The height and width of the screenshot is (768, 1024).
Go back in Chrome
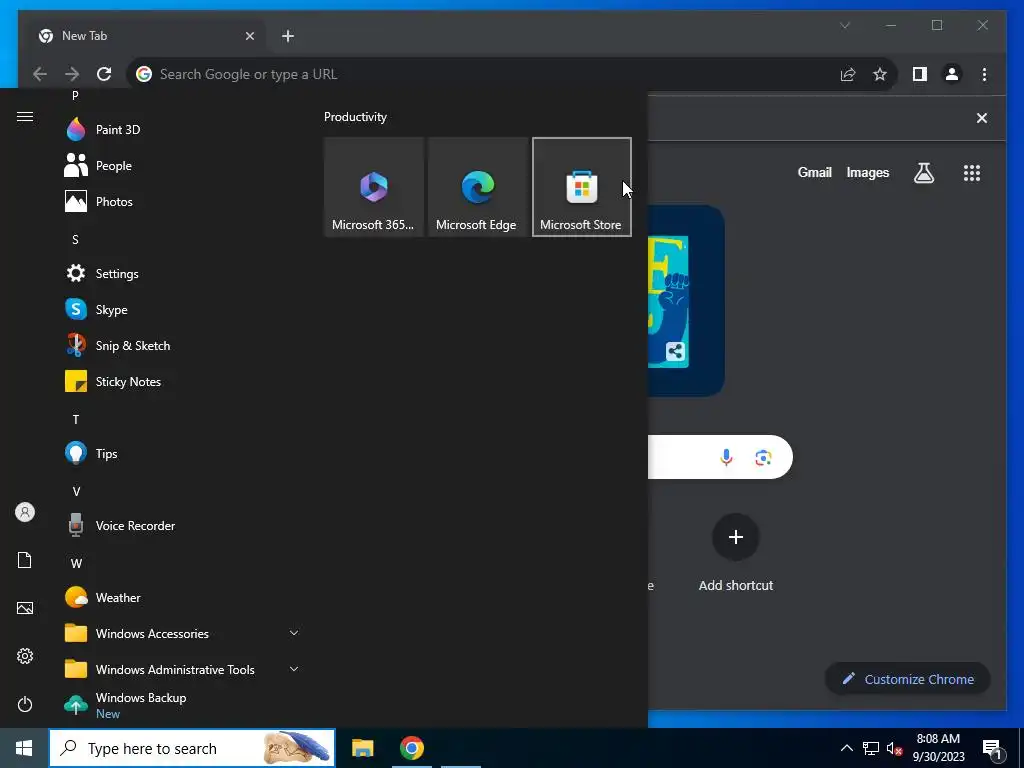click(40, 74)
